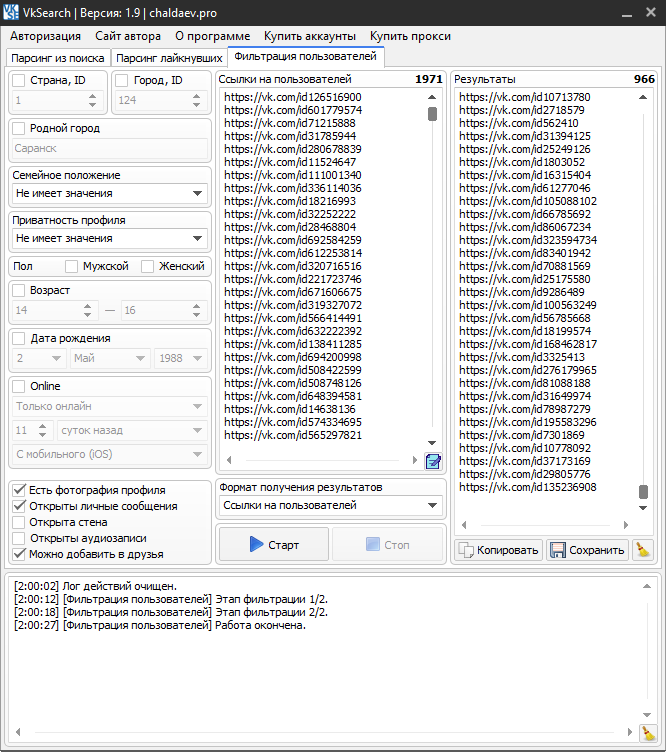
Task: Expand the Приватность профиля dropdown
Action: [109, 238]
